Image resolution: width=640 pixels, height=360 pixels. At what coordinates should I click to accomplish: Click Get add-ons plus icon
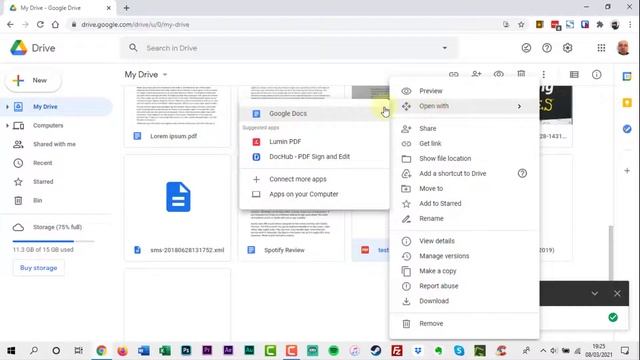(x=627, y=171)
